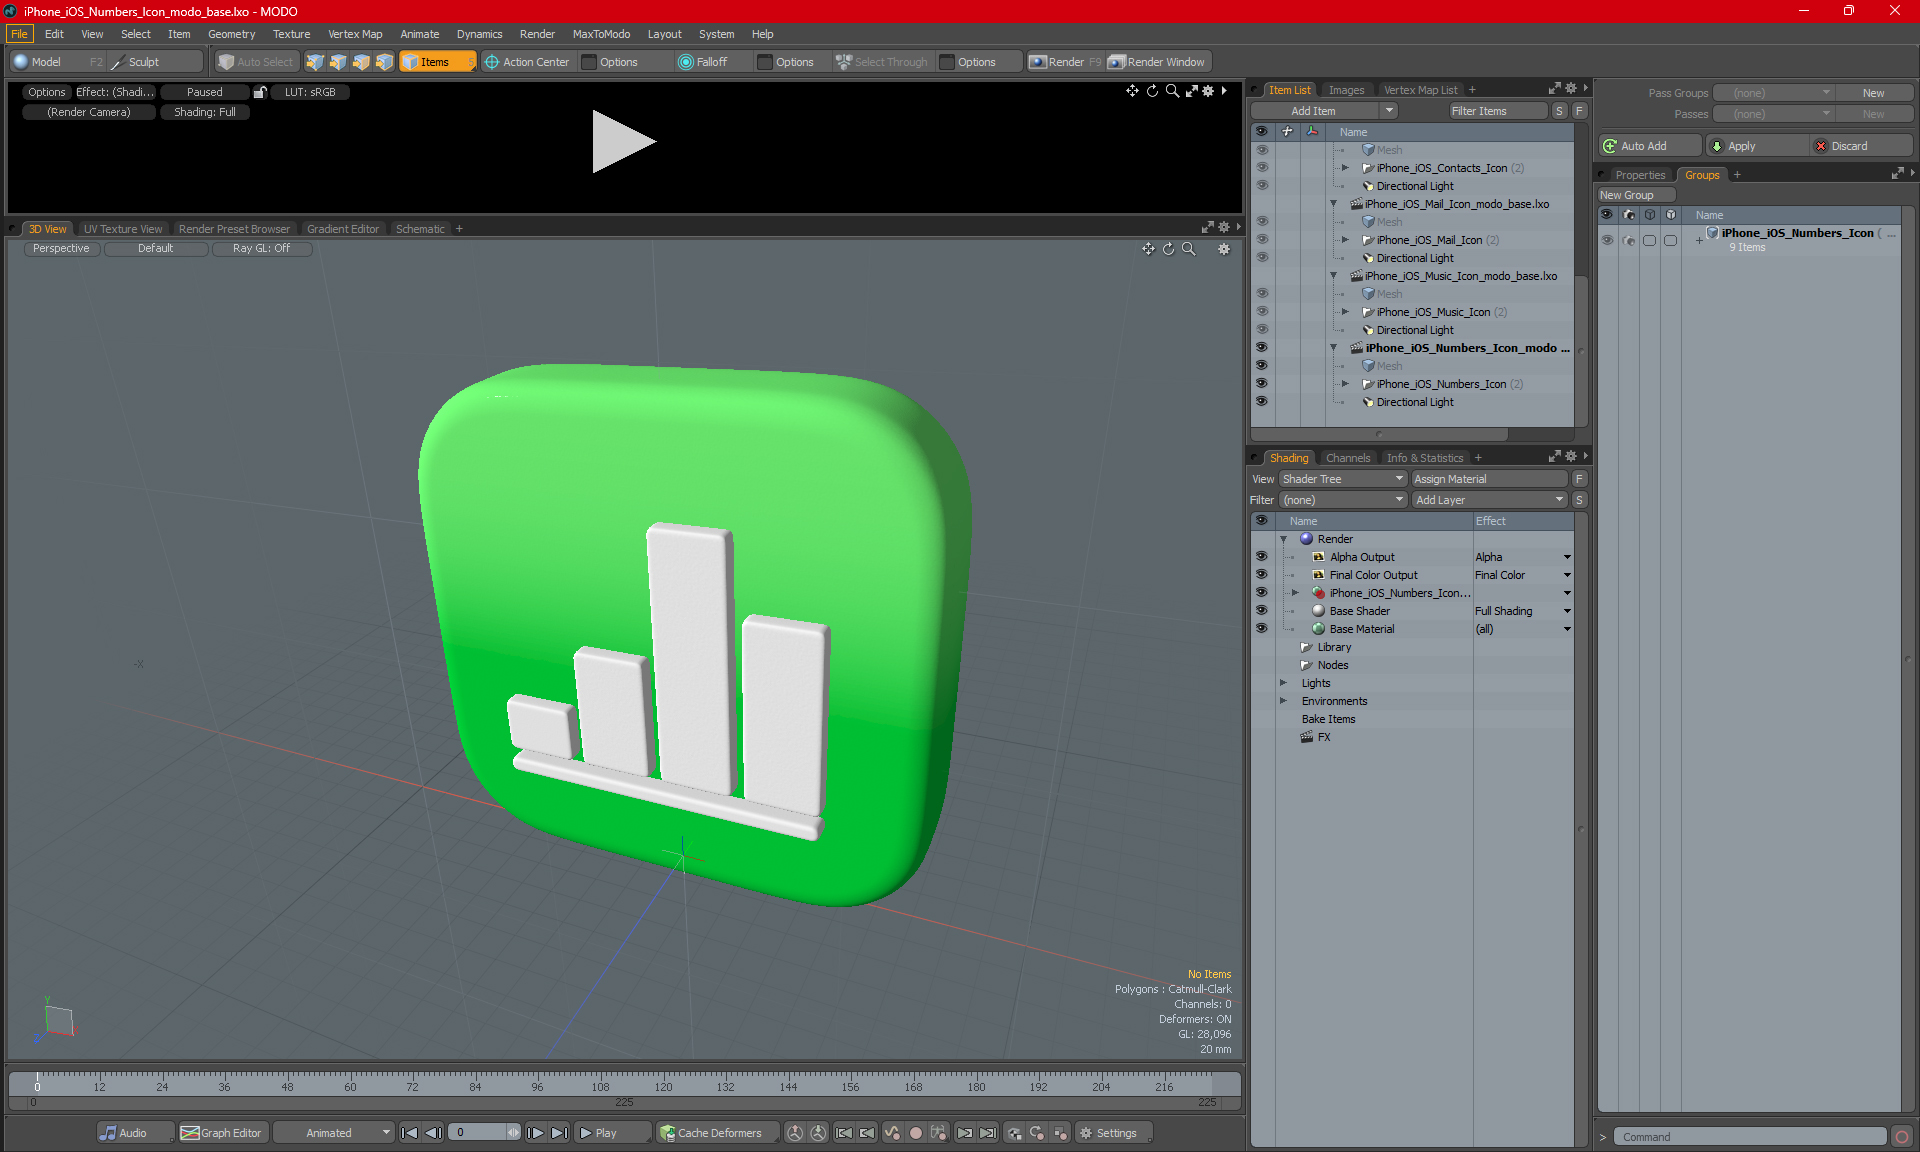The image size is (1920, 1152).
Task: Toggle visibility of iPhone_iOS_Numbers_Icon group
Action: [1607, 240]
